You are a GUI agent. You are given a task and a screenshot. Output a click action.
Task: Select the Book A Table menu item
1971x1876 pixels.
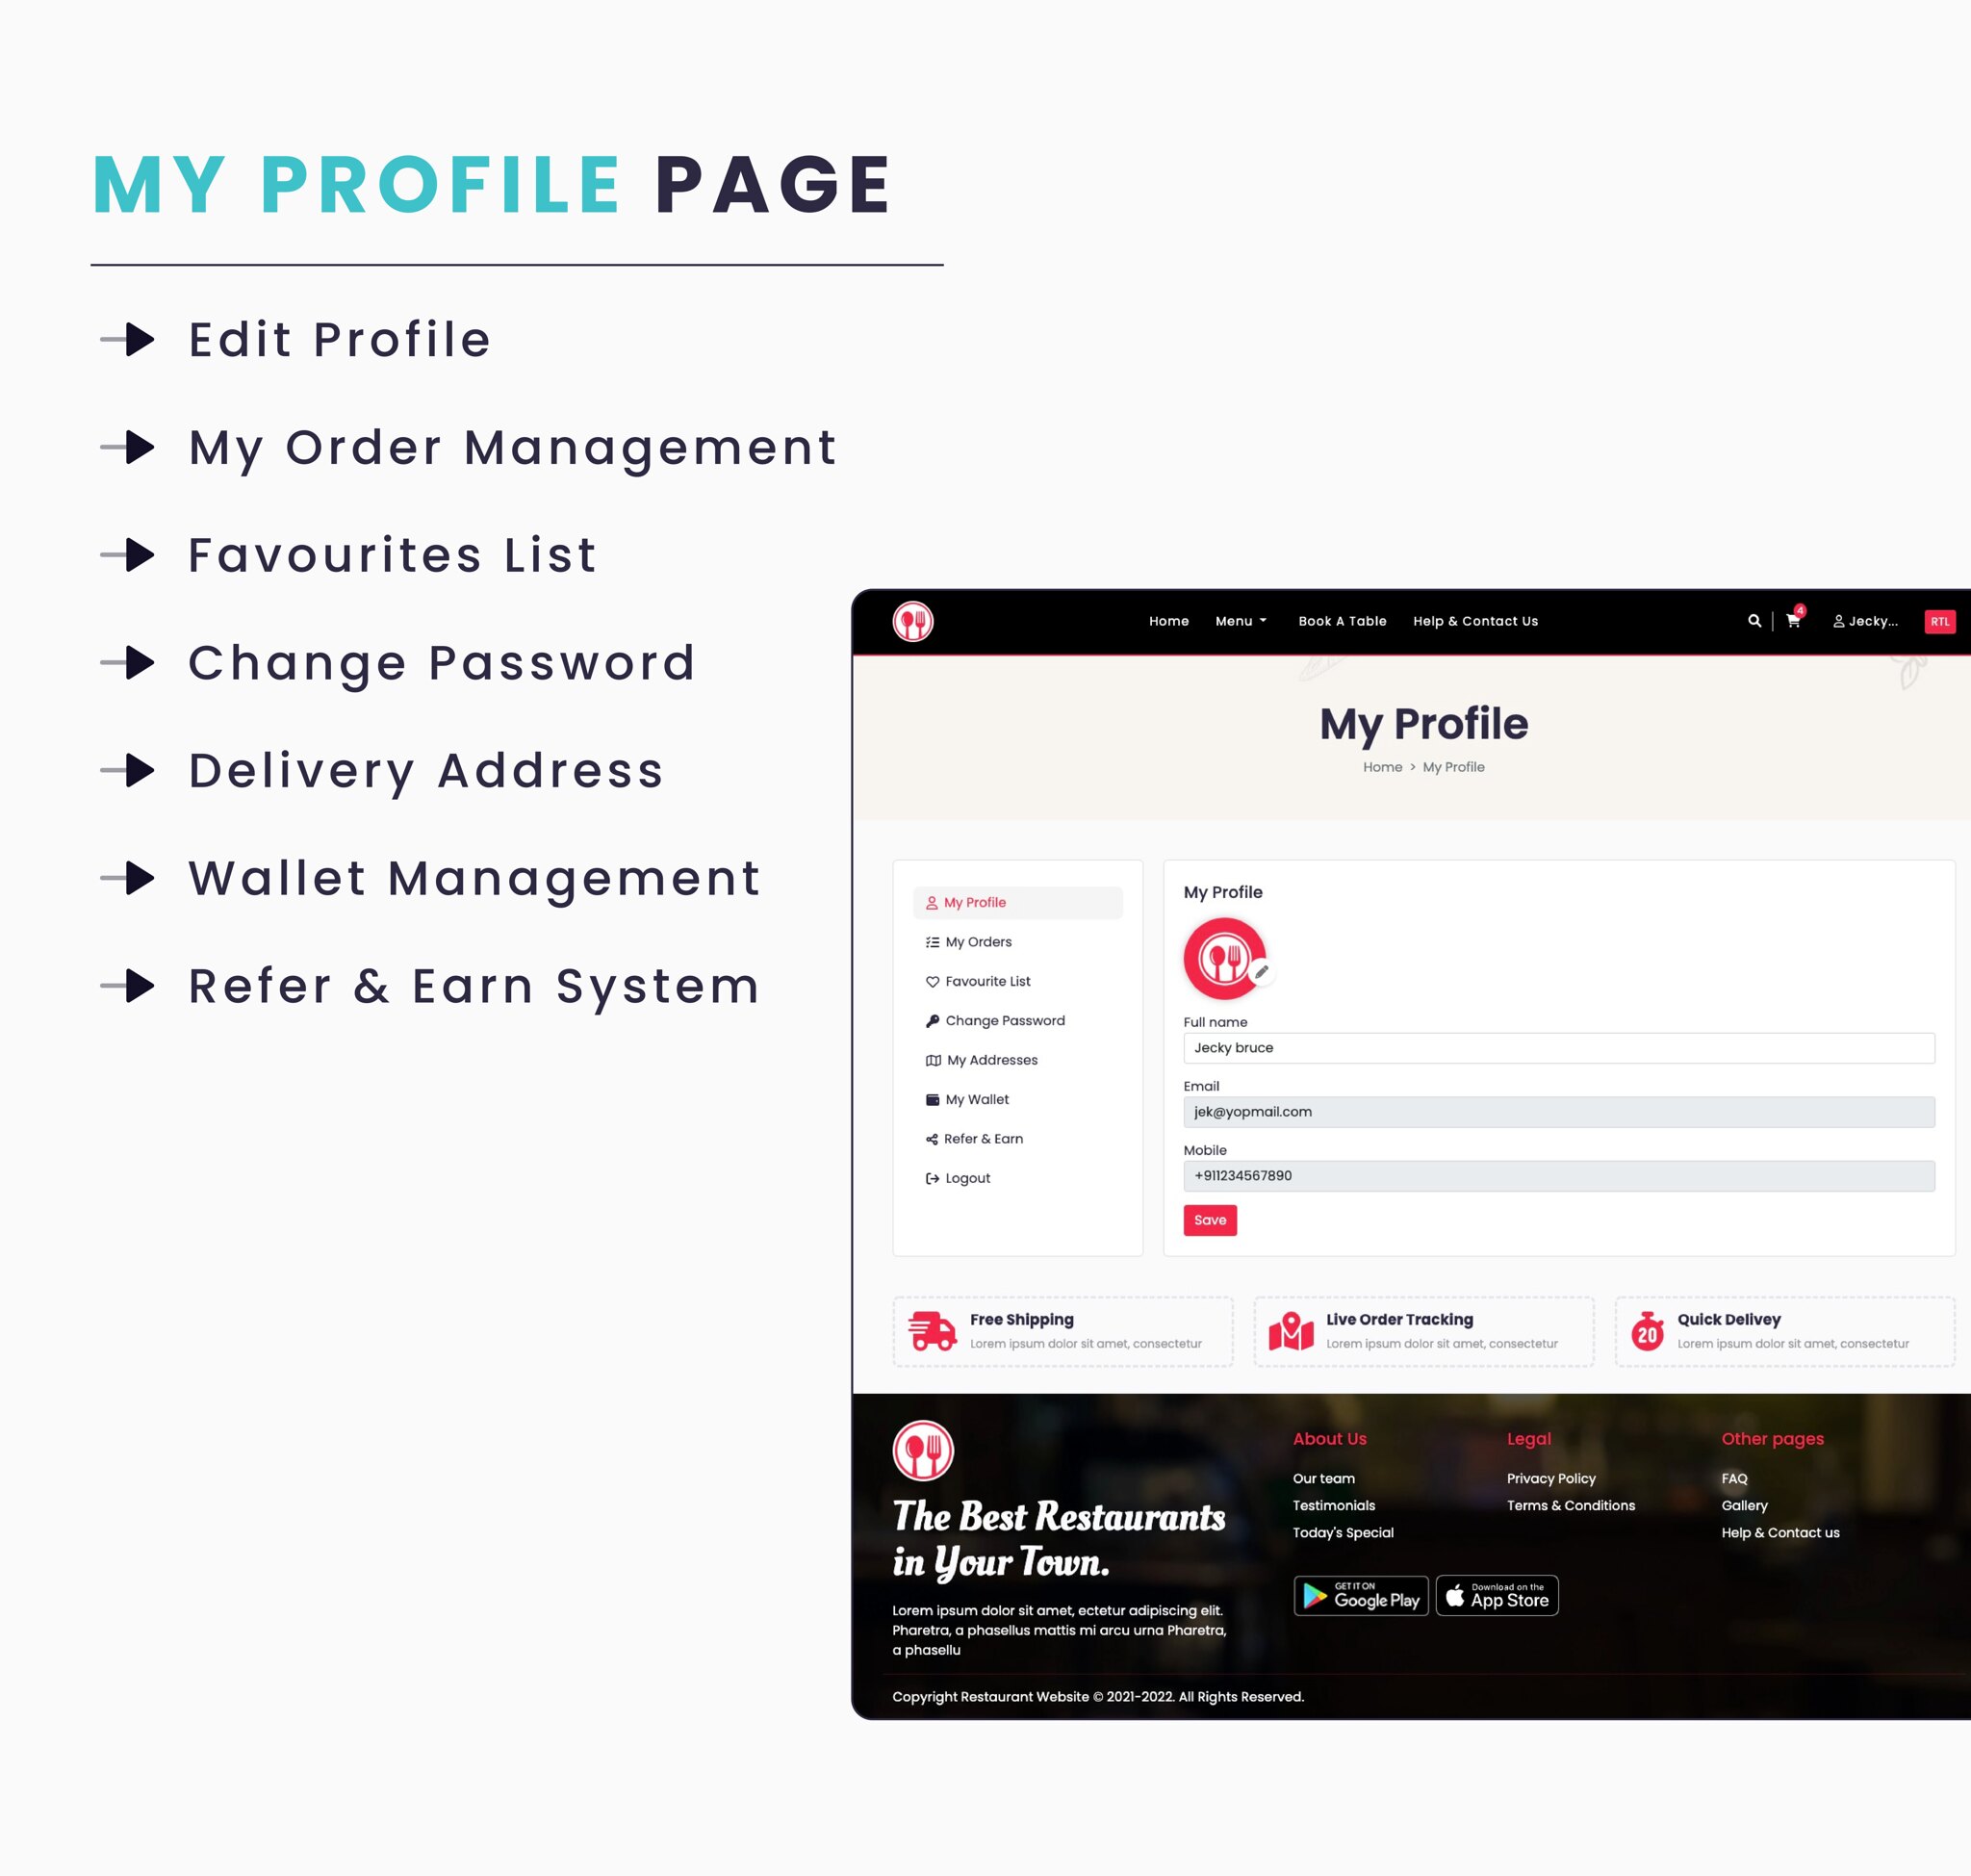1341,621
